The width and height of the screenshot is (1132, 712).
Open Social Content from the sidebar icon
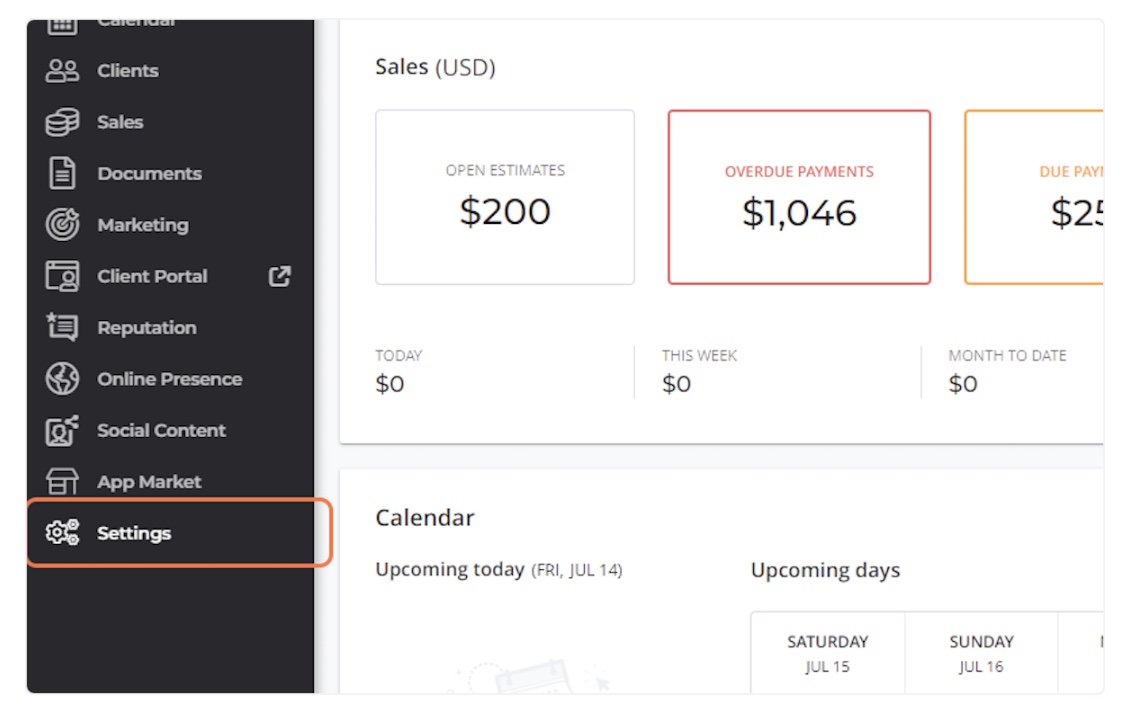point(63,430)
